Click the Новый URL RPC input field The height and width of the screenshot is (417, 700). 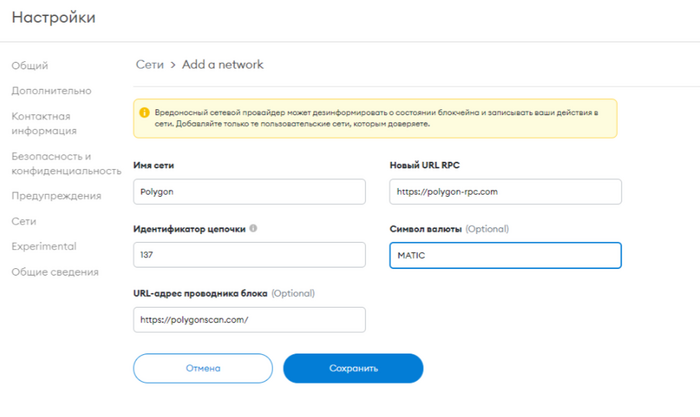pos(505,192)
